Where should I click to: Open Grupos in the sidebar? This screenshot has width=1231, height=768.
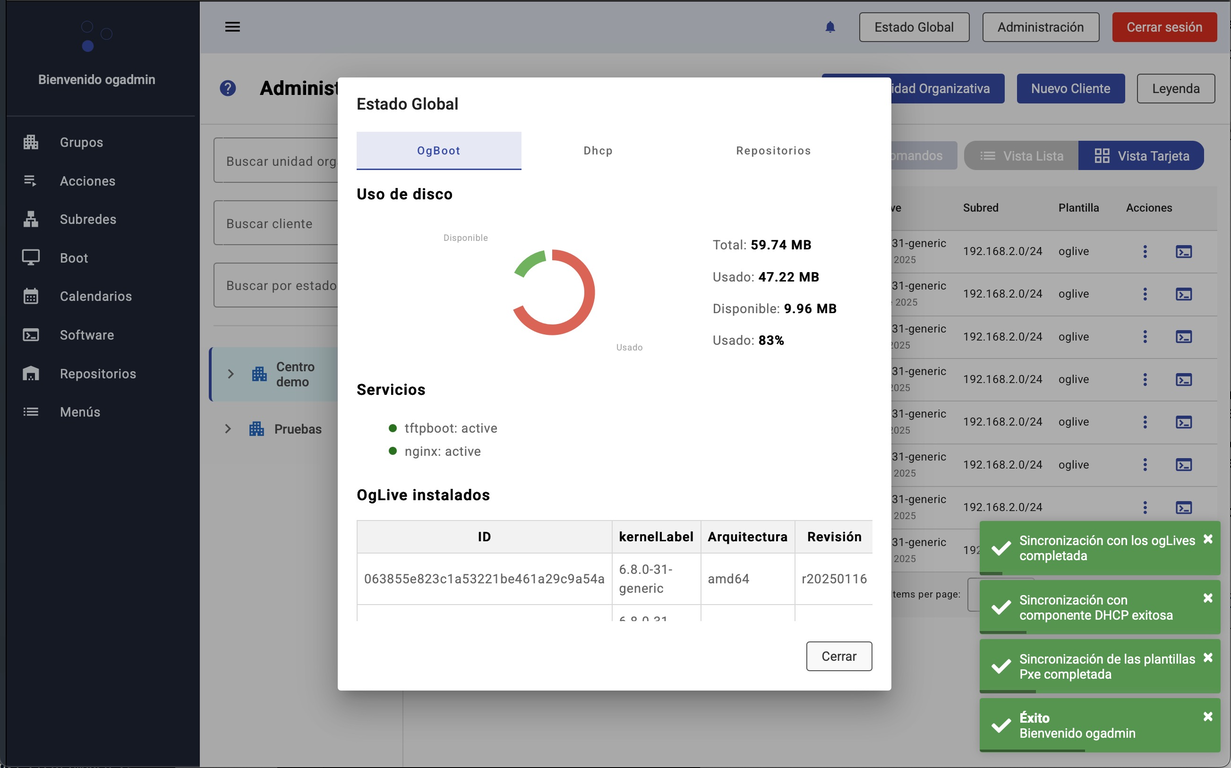tap(81, 143)
